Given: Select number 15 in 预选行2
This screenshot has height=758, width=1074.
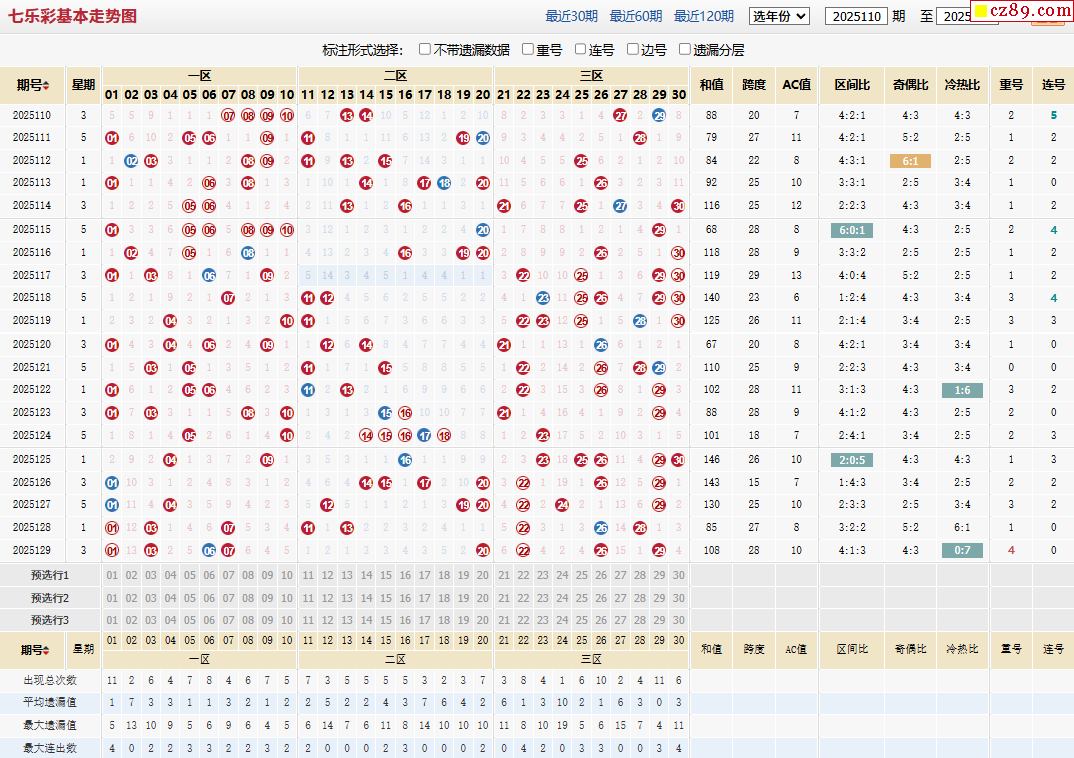Looking at the screenshot, I should (386, 598).
